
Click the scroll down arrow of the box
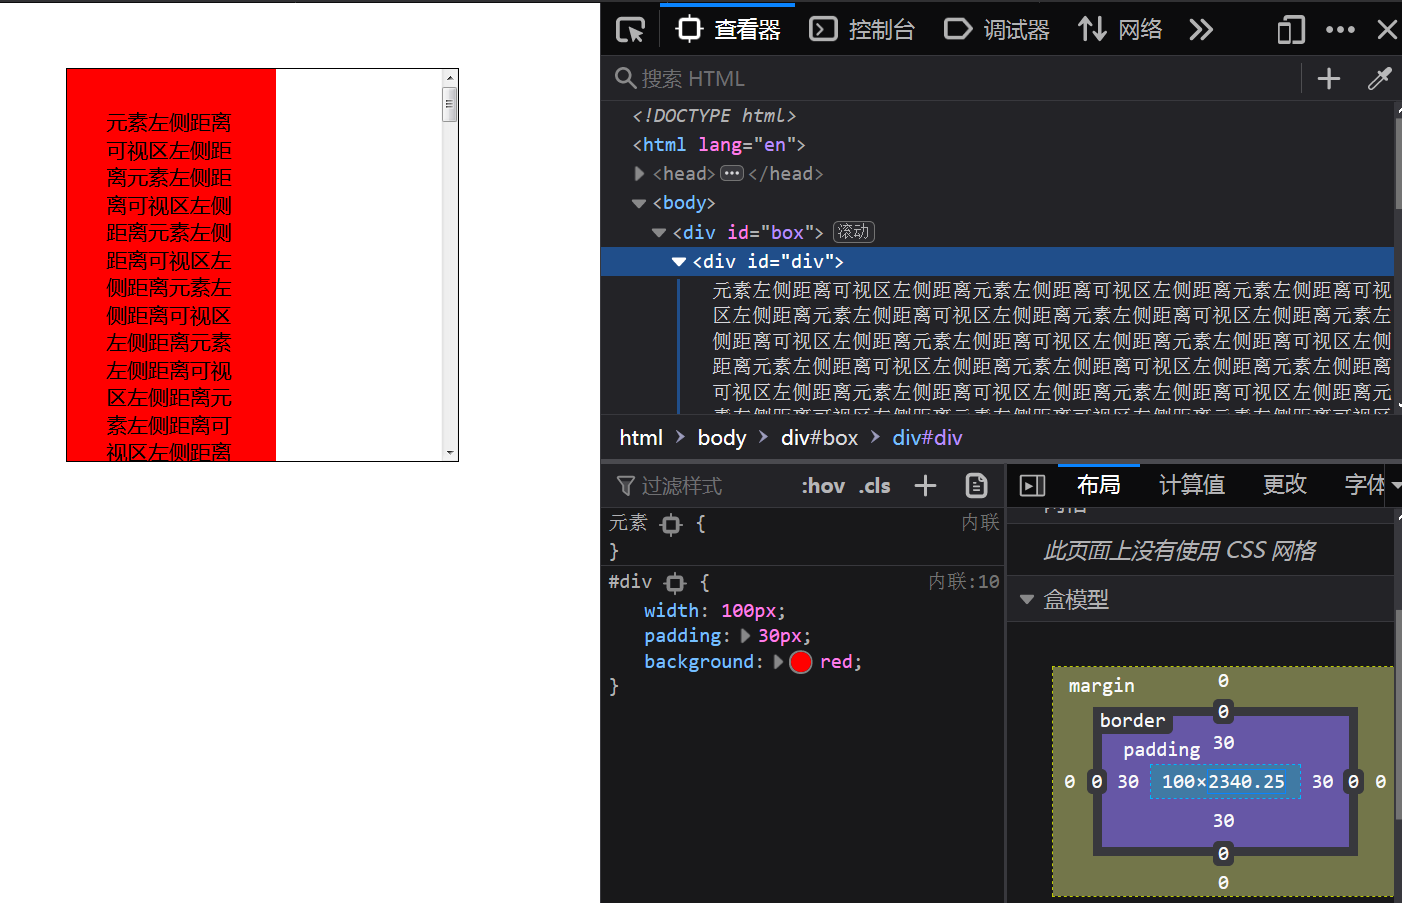[450, 453]
